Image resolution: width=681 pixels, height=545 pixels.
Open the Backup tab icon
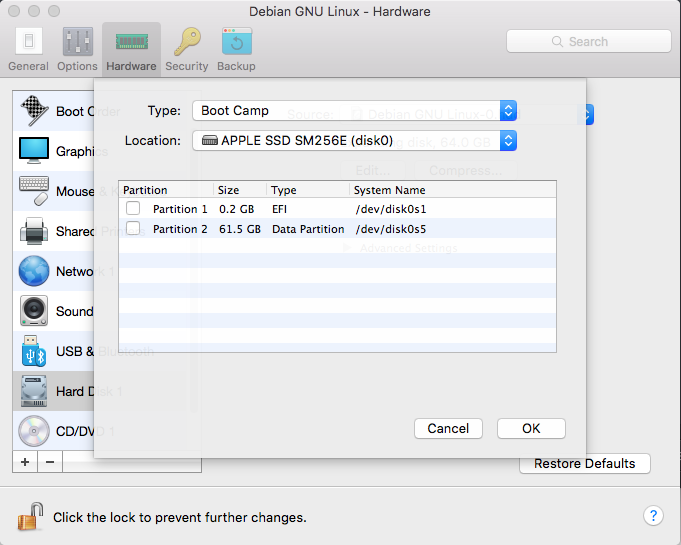coord(236,49)
